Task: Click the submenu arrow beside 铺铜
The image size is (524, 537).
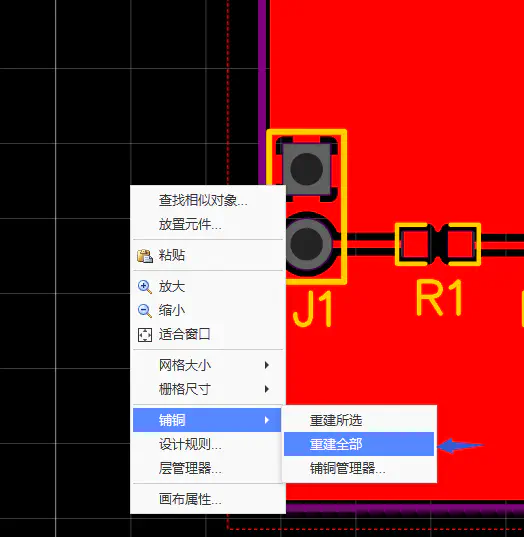Action: coord(267,420)
